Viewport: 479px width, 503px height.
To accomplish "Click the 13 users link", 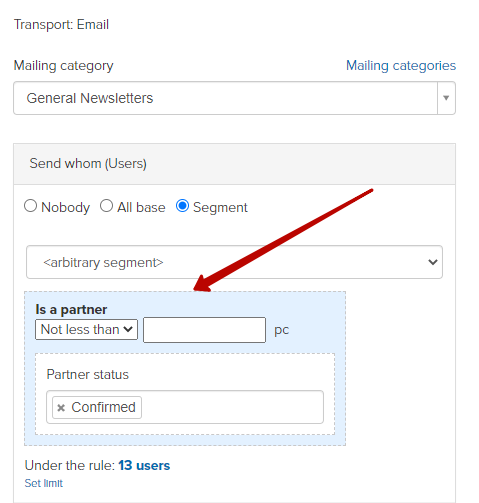I will pyautogui.click(x=144, y=465).
